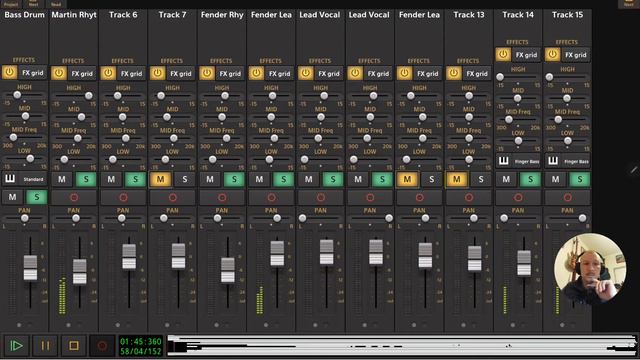The width and height of the screenshot is (640, 360).
Task: Open FX grid for Track 15
Action: [x=576, y=55]
